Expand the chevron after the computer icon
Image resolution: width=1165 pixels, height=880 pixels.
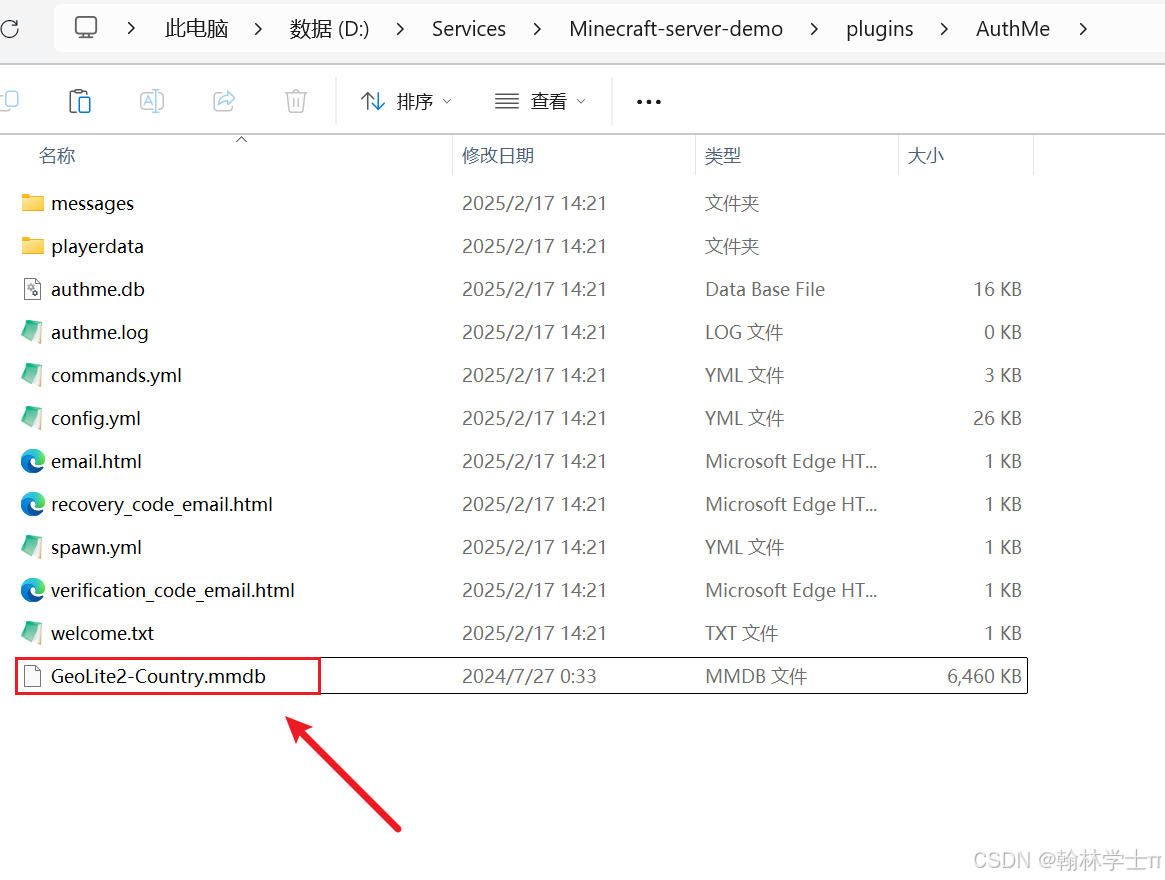pyautogui.click(x=132, y=28)
